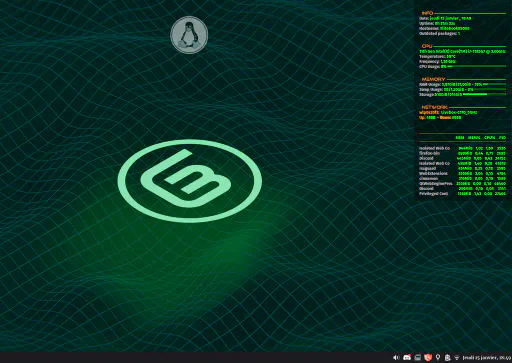Click the cinnamon process row
The height and width of the screenshot is (363, 512).
tap(462, 178)
